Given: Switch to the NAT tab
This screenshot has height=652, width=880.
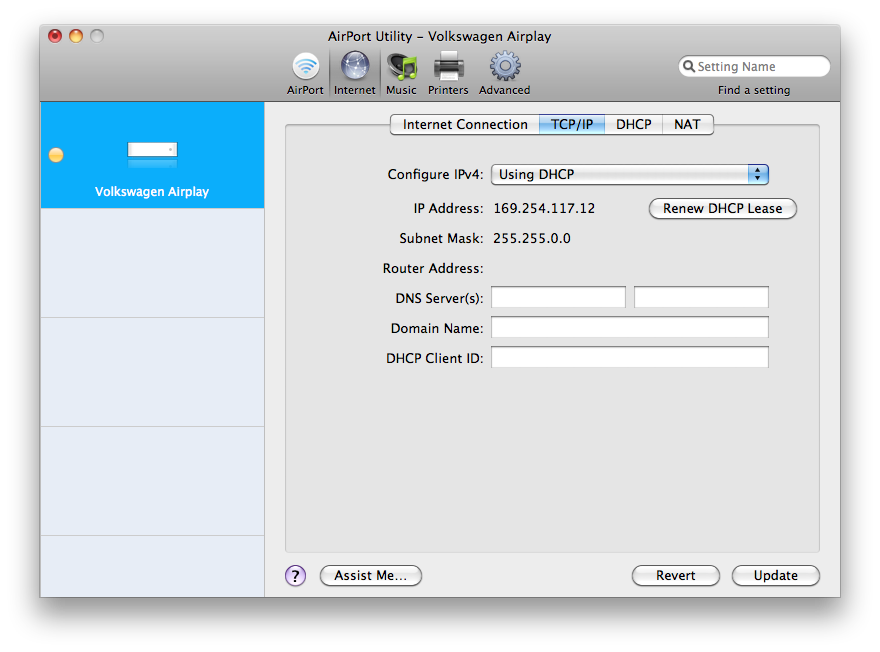Looking at the screenshot, I should coord(688,125).
